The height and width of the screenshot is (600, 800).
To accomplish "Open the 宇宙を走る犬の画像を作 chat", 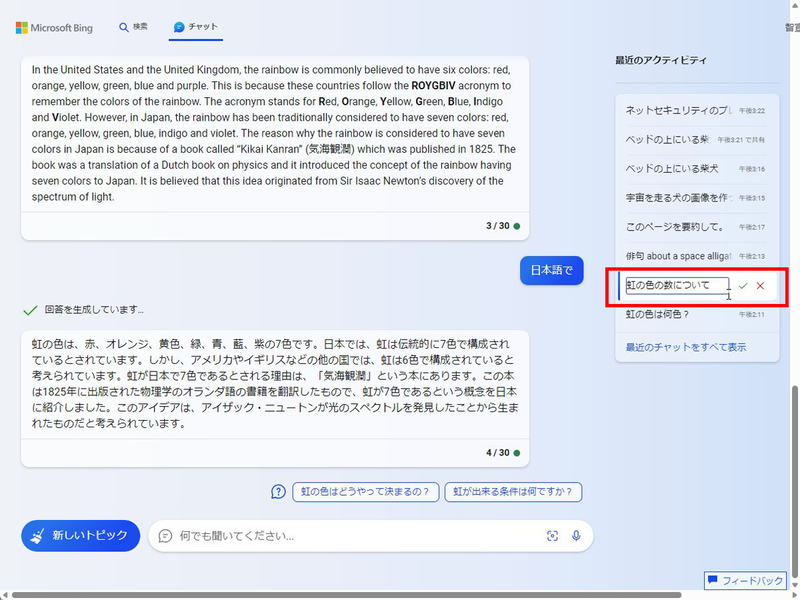I will click(x=696, y=197).
